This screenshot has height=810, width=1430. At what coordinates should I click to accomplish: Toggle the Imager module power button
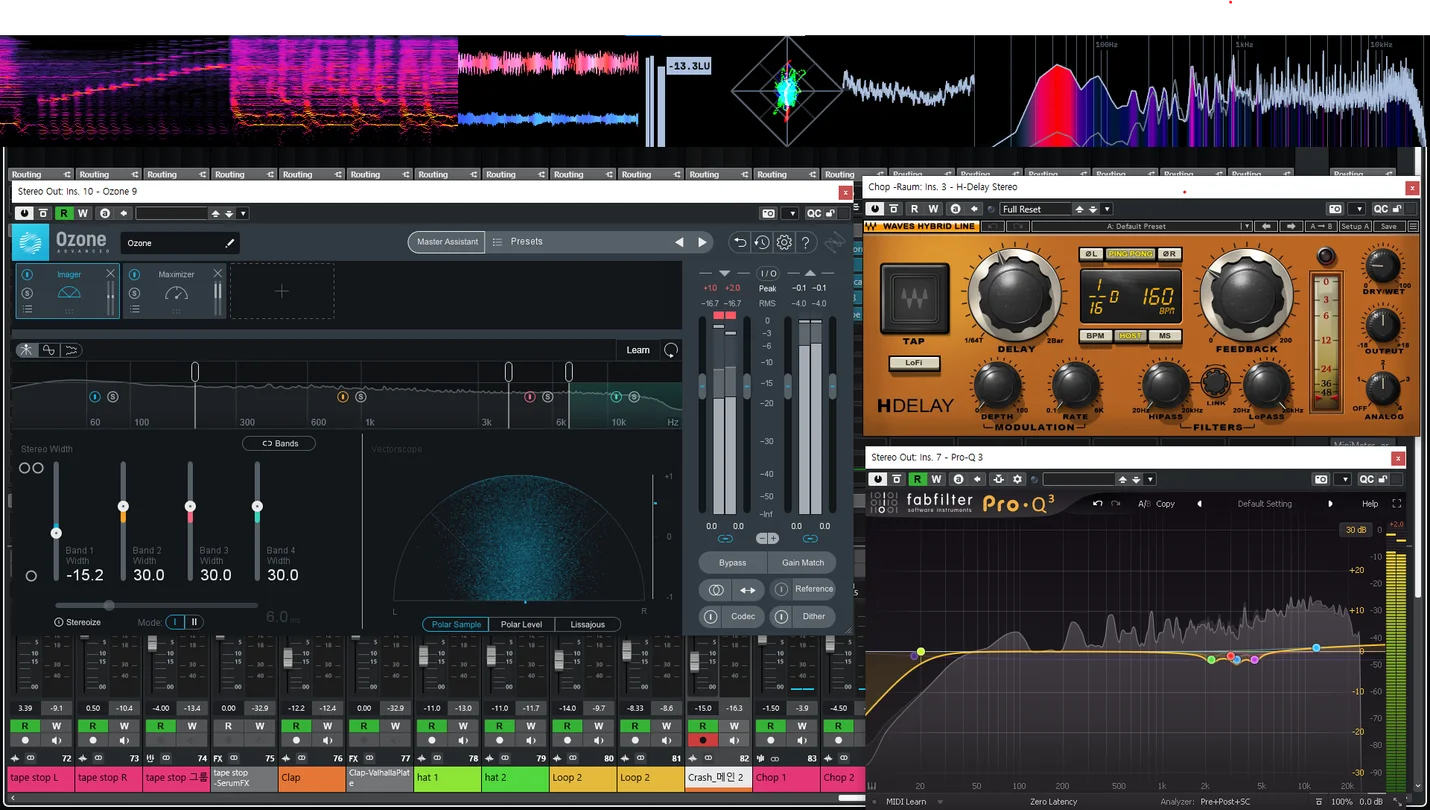tap(27, 274)
